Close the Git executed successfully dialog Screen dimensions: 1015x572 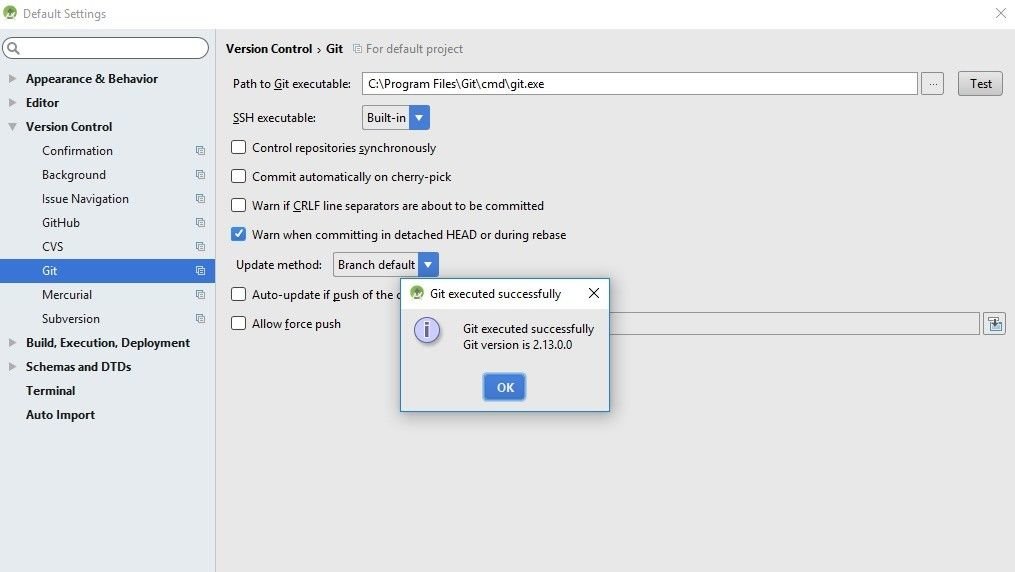click(x=594, y=293)
